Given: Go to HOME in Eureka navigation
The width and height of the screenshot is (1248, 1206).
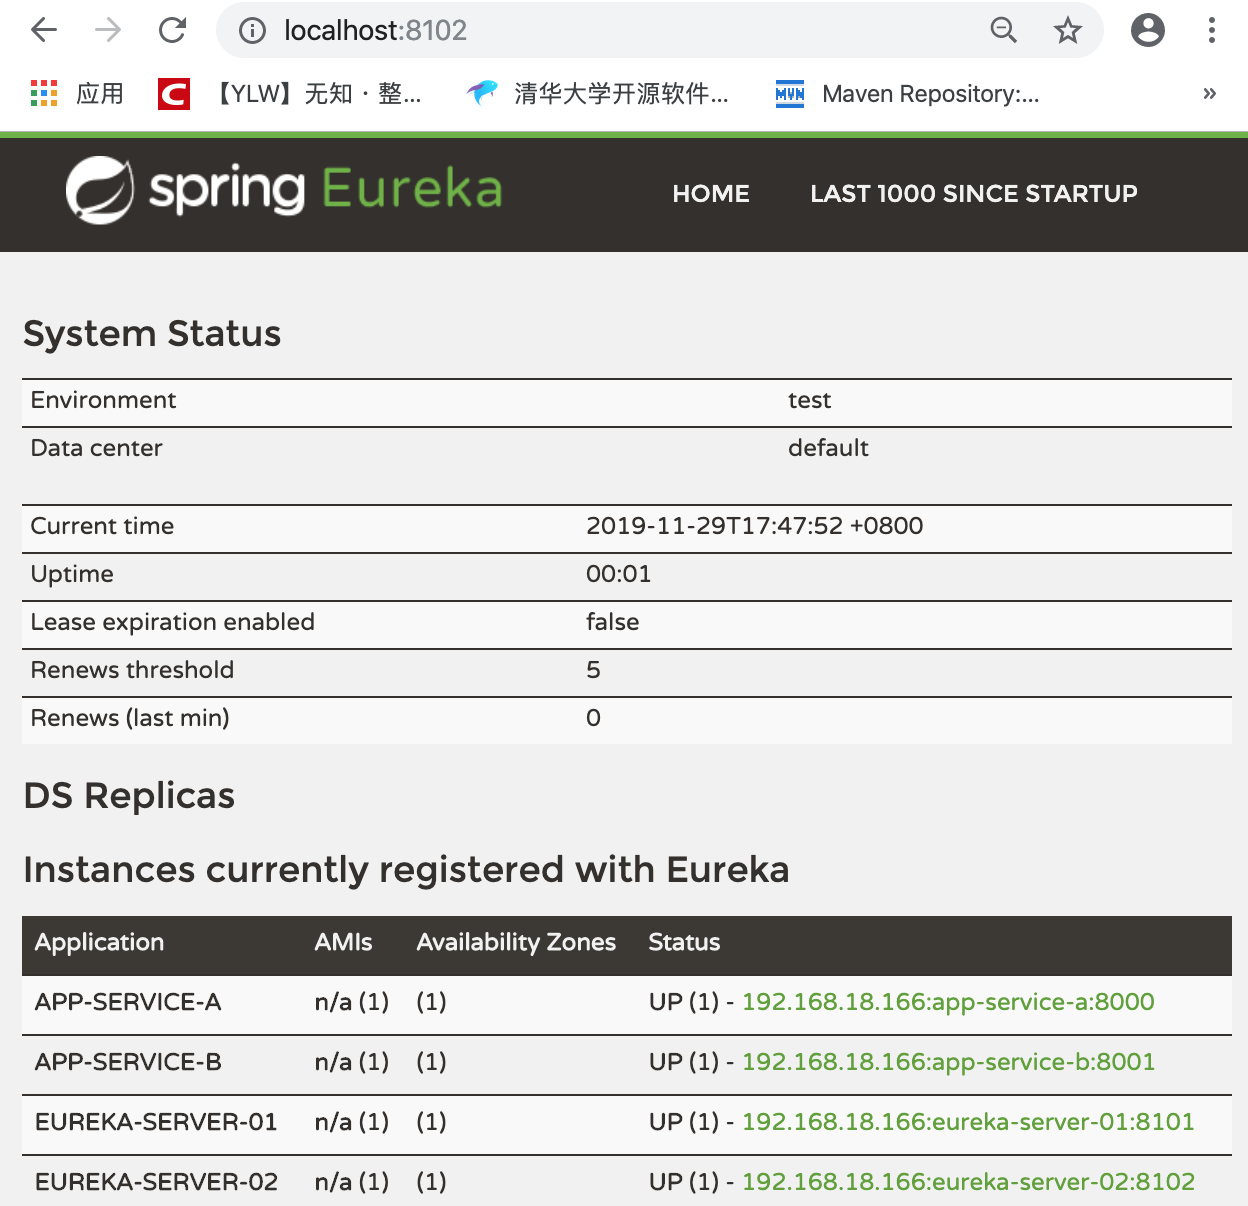Looking at the screenshot, I should click(711, 193).
